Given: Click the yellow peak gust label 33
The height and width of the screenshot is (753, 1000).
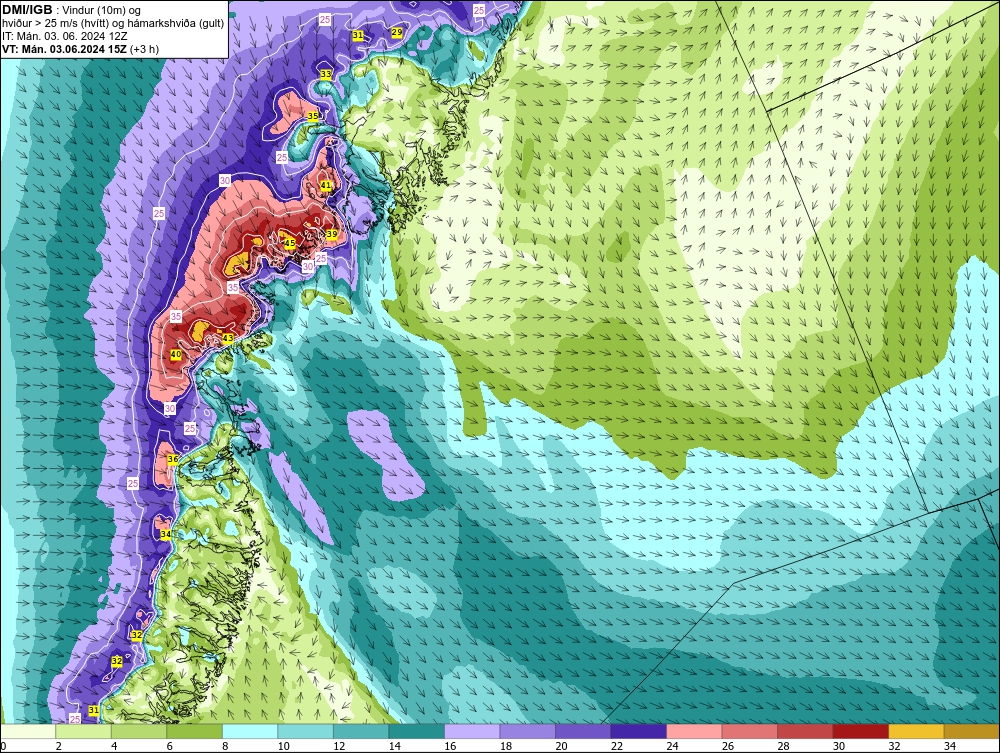Looking at the screenshot, I should [326, 74].
